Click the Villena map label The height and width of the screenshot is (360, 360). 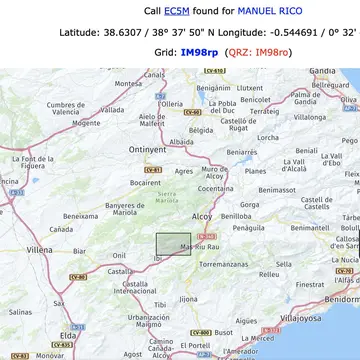[39, 250]
